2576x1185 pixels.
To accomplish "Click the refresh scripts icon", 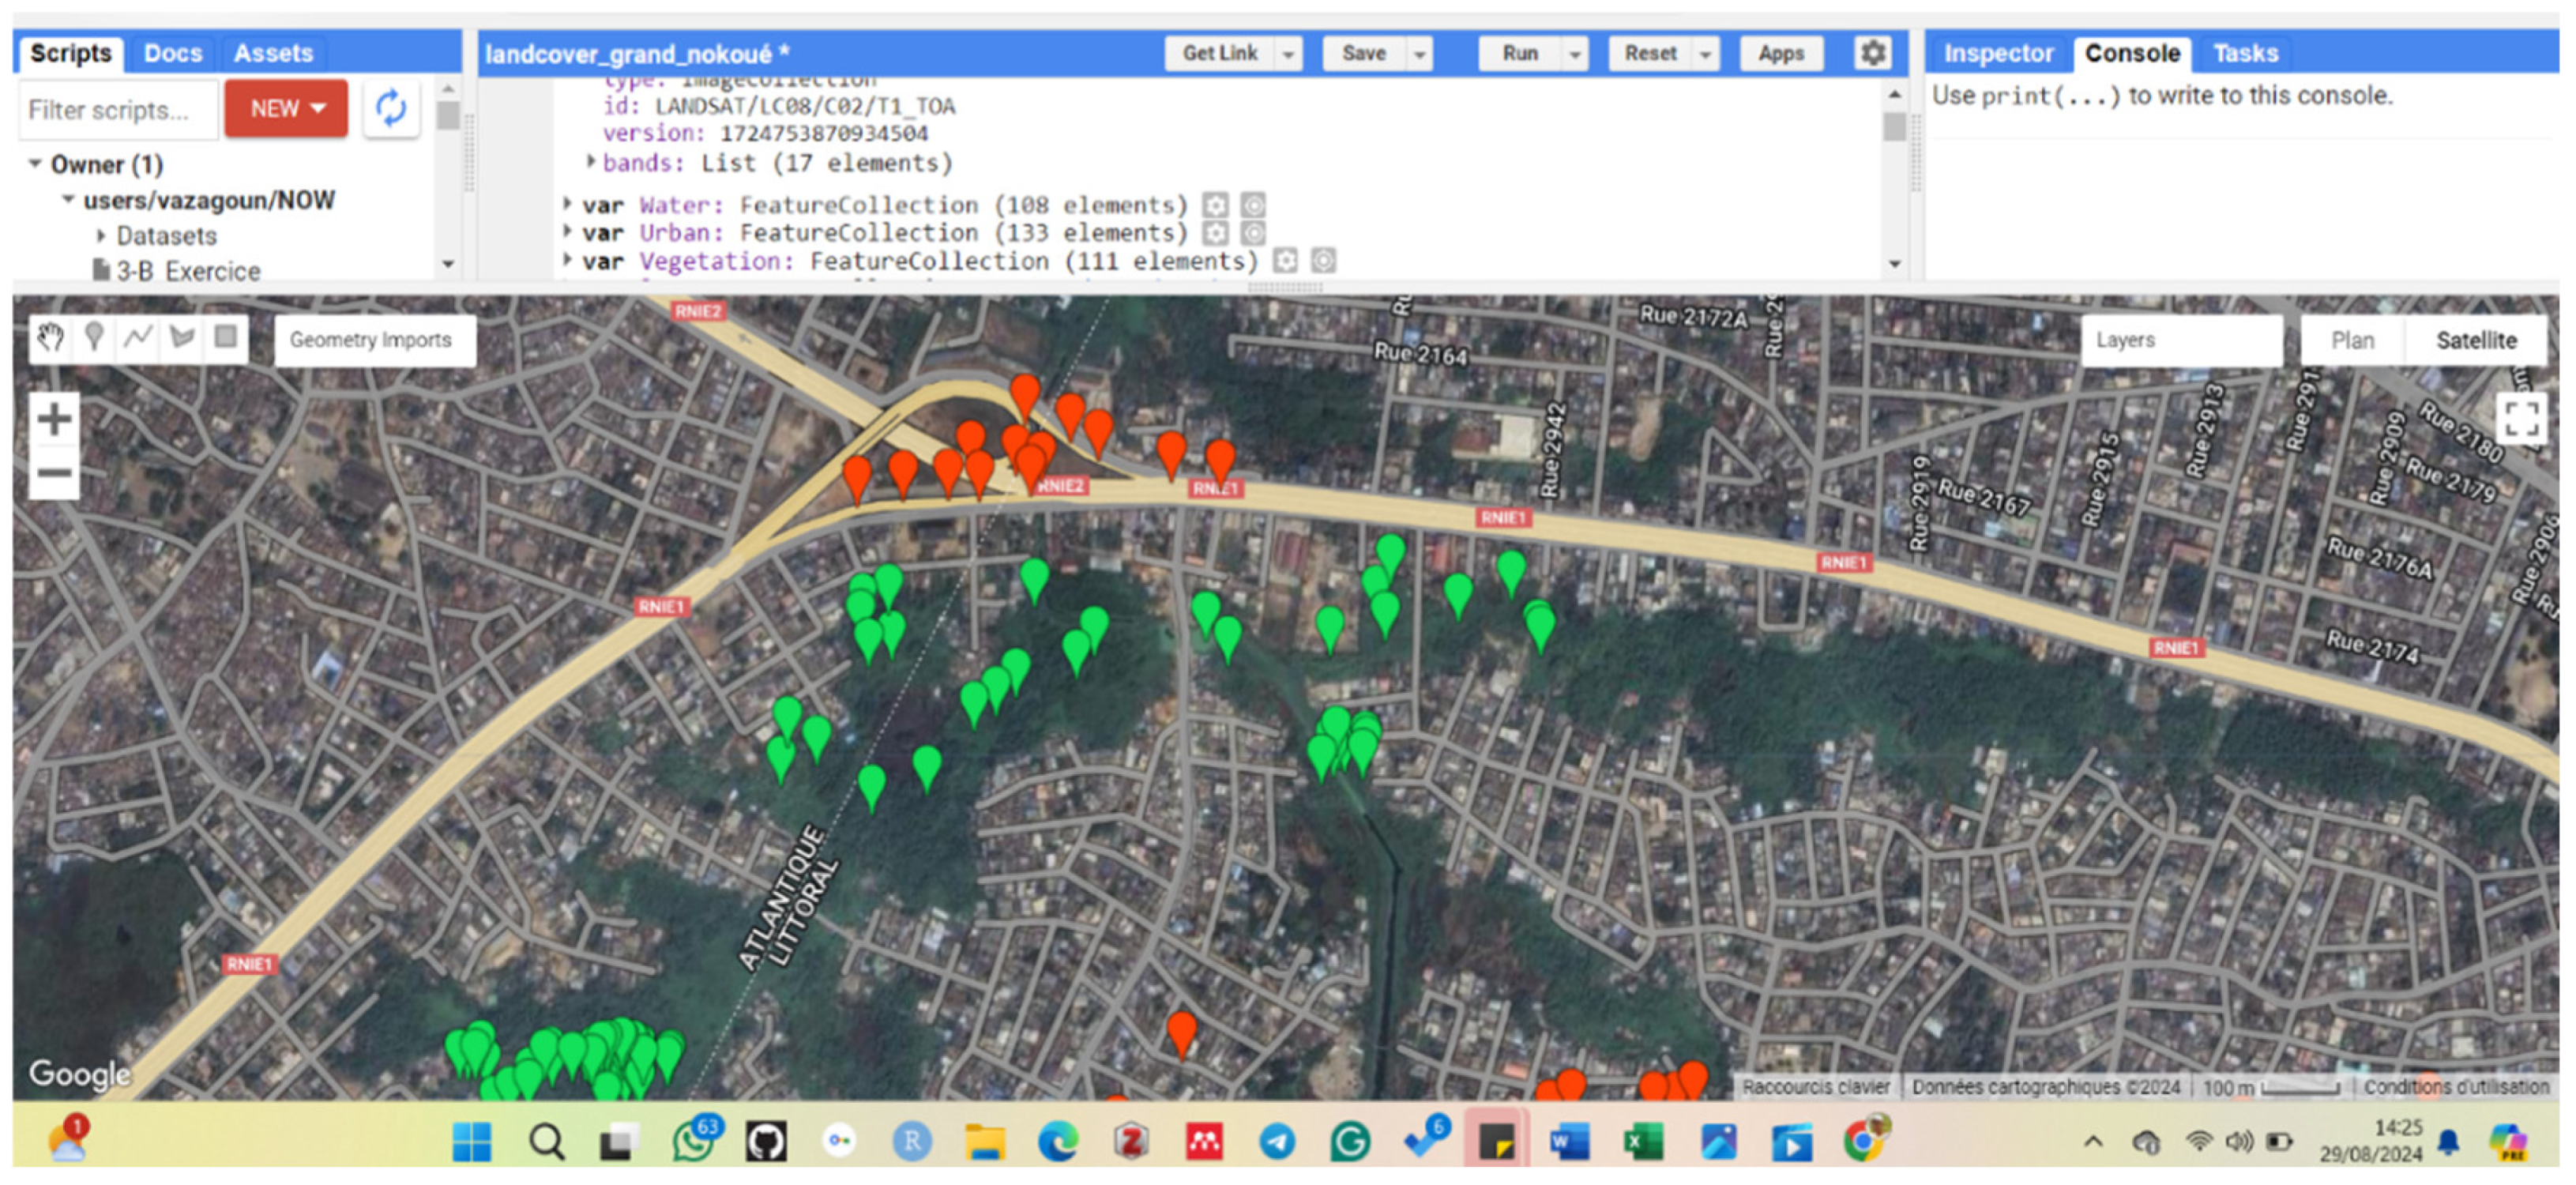I will coord(391,108).
